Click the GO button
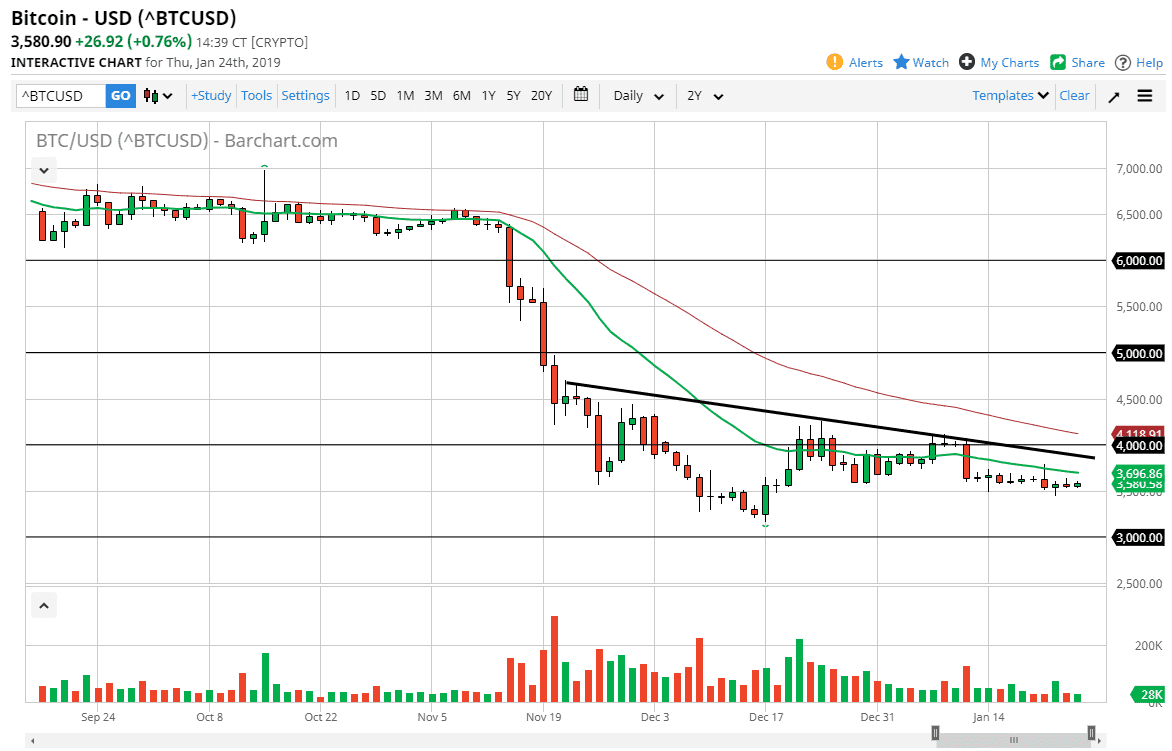 (x=120, y=95)
